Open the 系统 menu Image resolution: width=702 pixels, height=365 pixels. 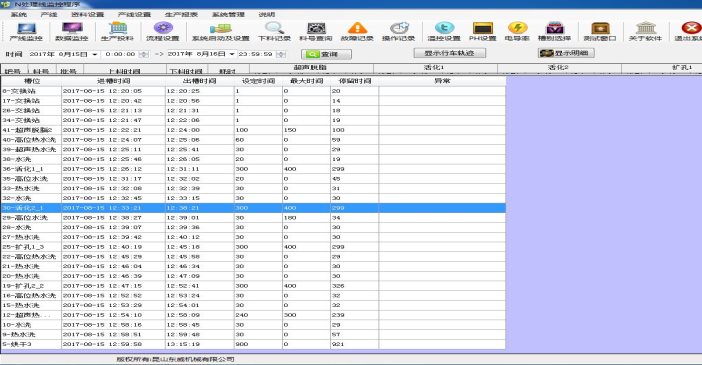point(18,15)
